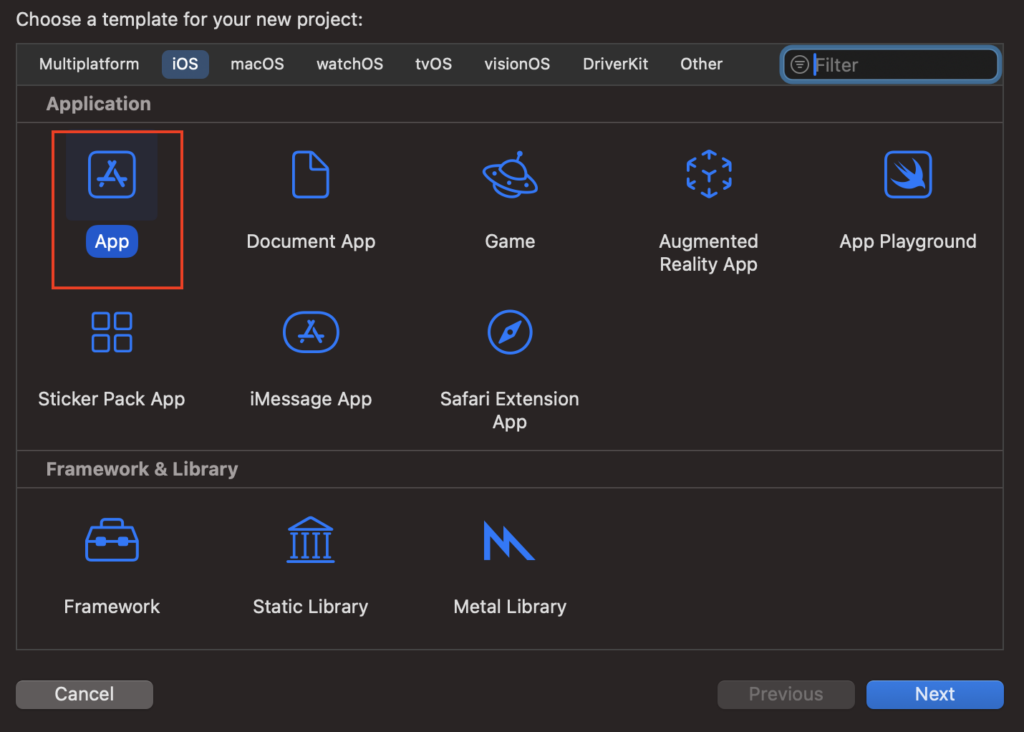Pick the Metal Library template icon

pos(509,541)
